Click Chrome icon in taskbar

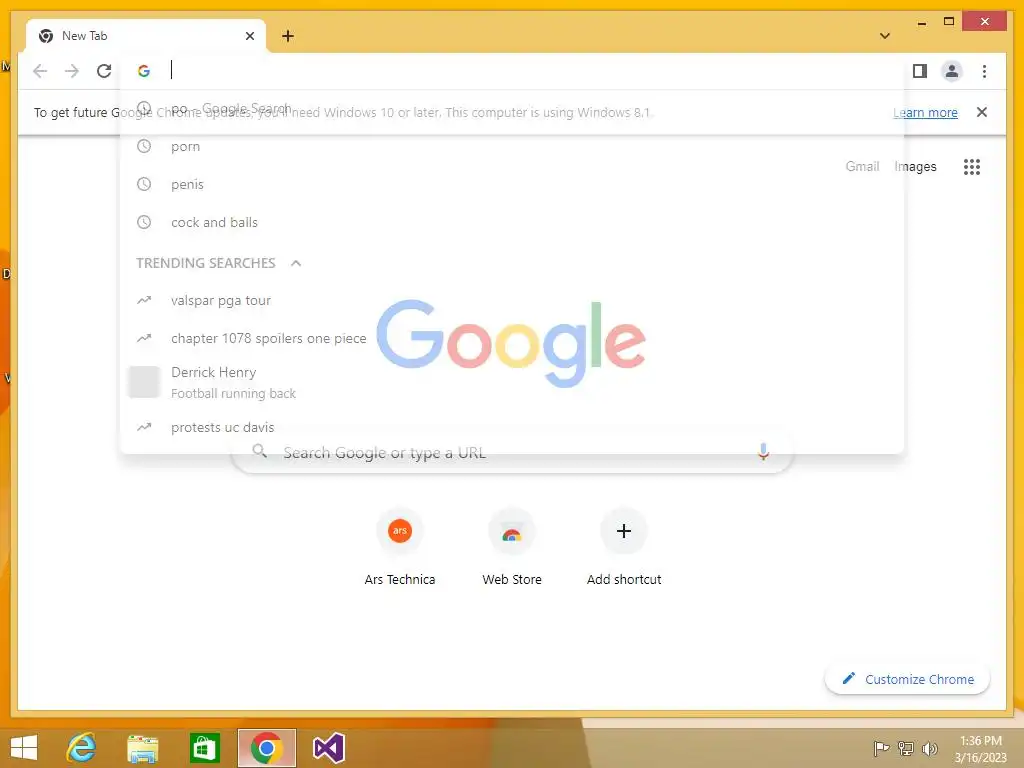pos(266,747)
